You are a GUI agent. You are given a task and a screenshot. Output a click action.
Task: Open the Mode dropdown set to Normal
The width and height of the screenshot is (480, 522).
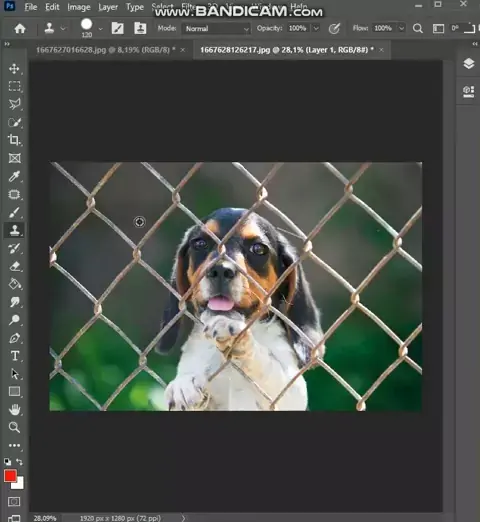pyautogui.click(x=216, y=29)
